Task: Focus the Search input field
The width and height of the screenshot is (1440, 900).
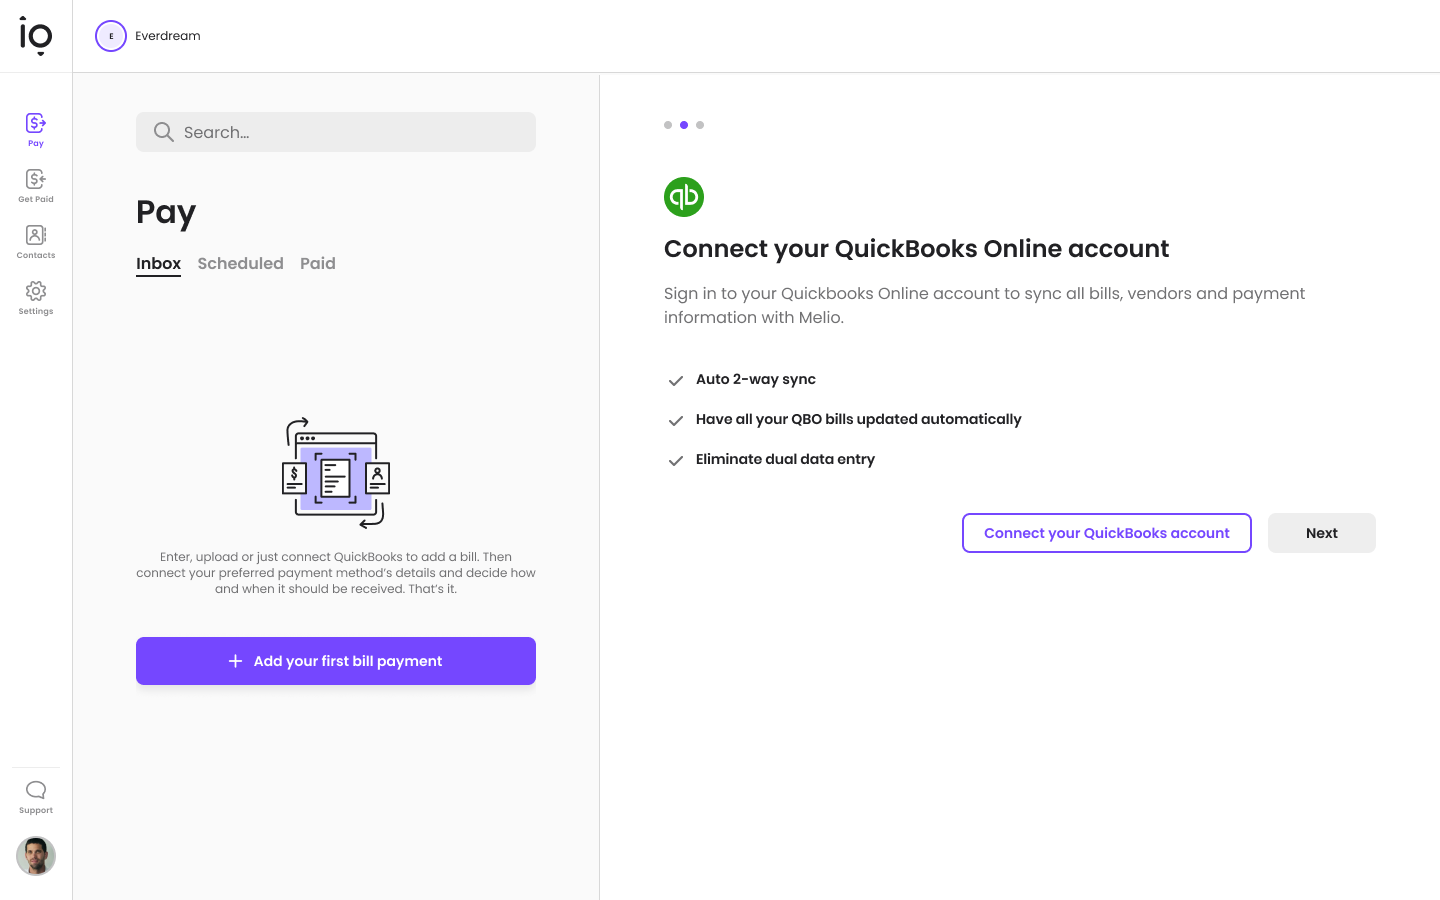Action: [x=350, y=132]
